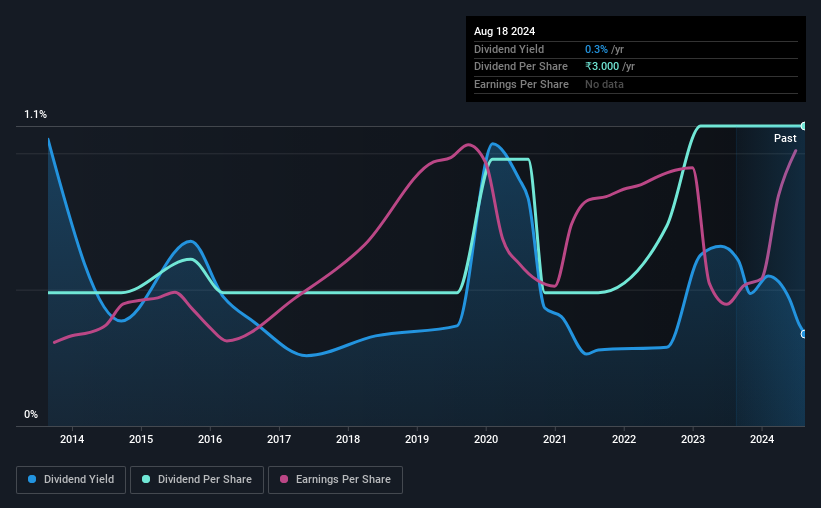Select the 2016 x-axis label
821x508 pixels.
210,439
